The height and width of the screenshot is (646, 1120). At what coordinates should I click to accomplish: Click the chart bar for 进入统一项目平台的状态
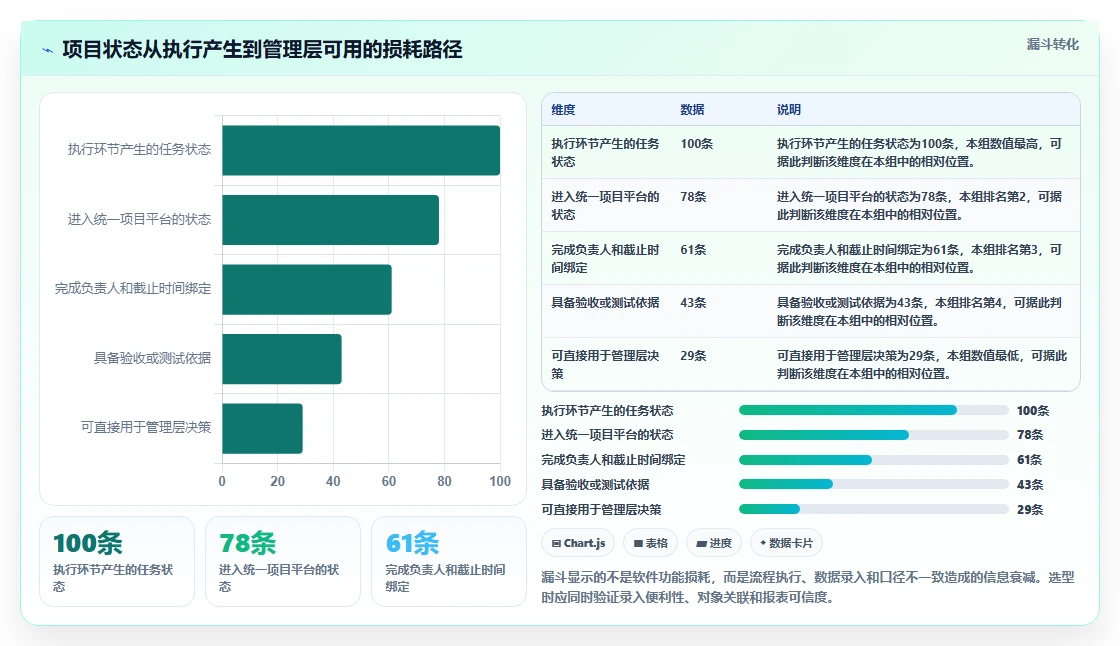pos(330,219)
